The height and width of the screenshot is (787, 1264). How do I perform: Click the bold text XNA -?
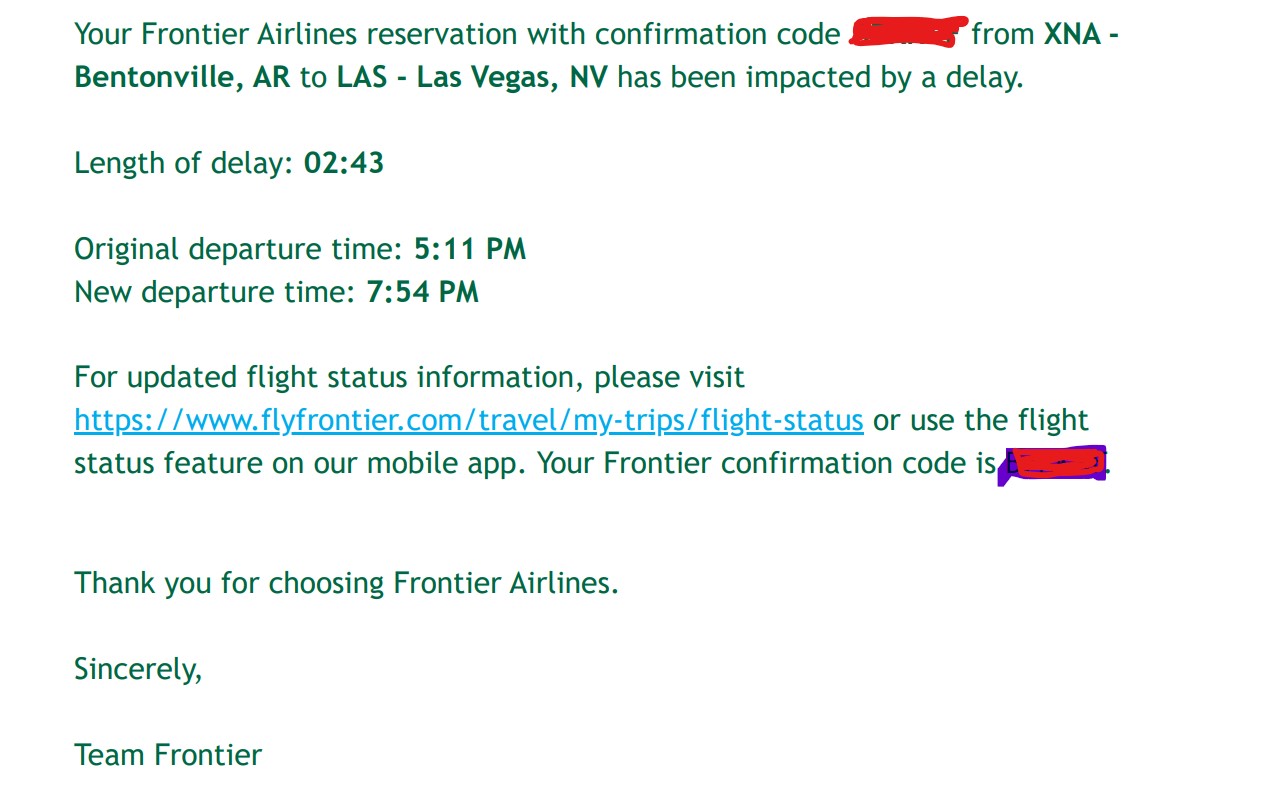point(1082,34)
